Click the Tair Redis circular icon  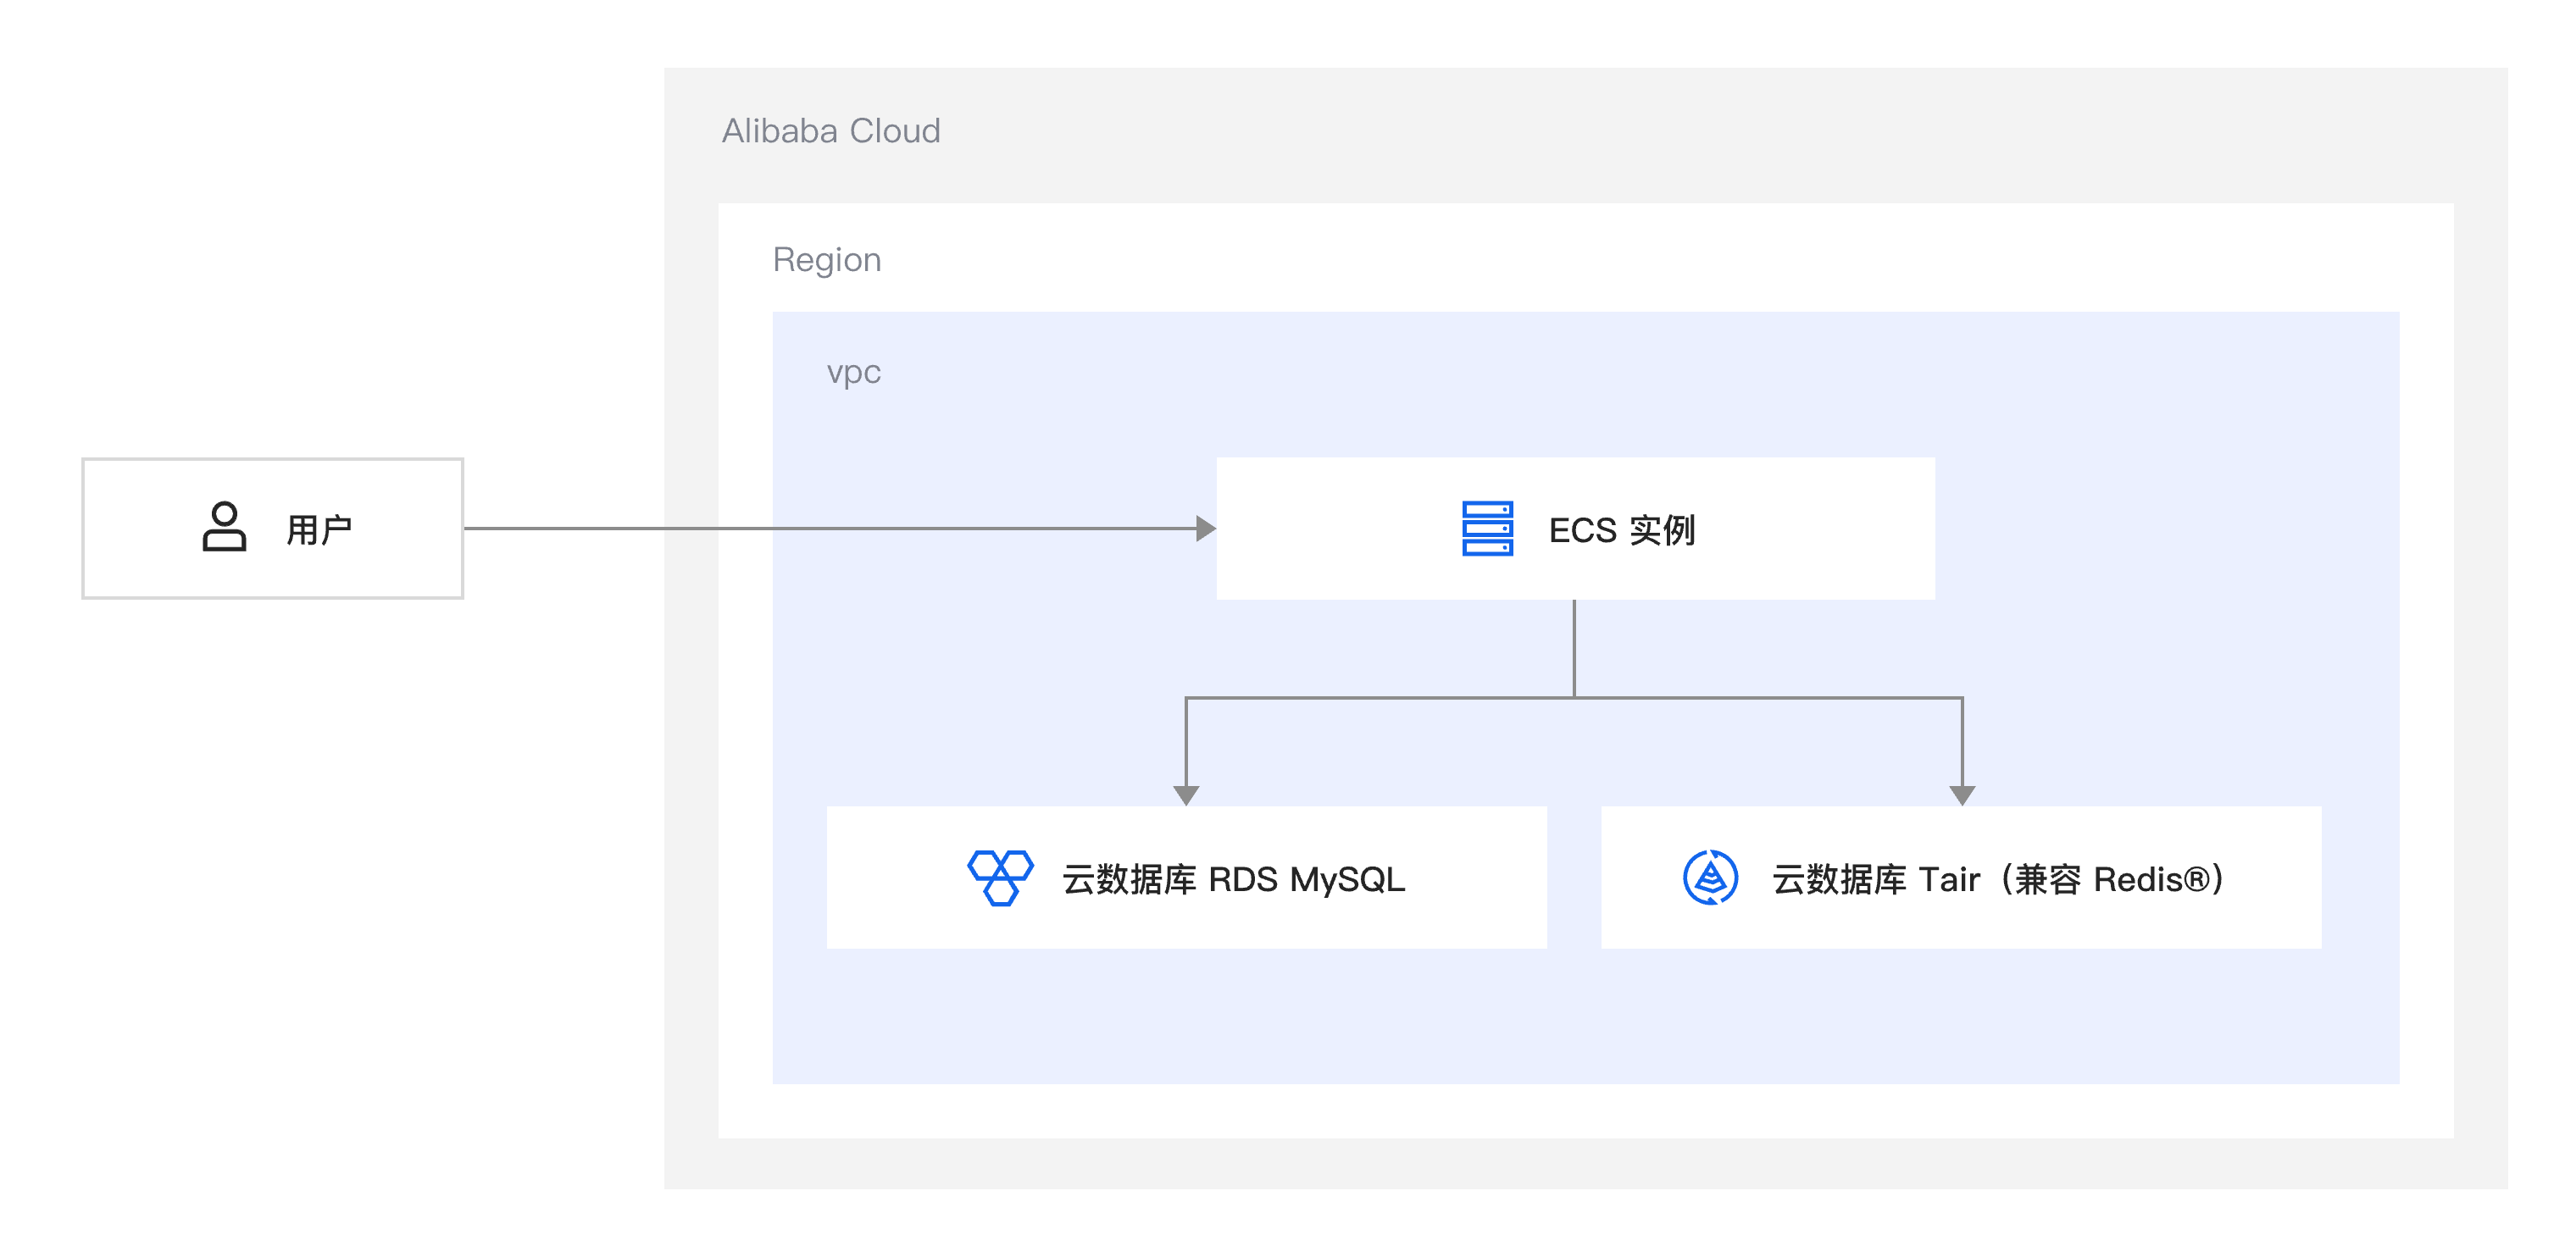pyautogui.click(x=1710, y=877)
